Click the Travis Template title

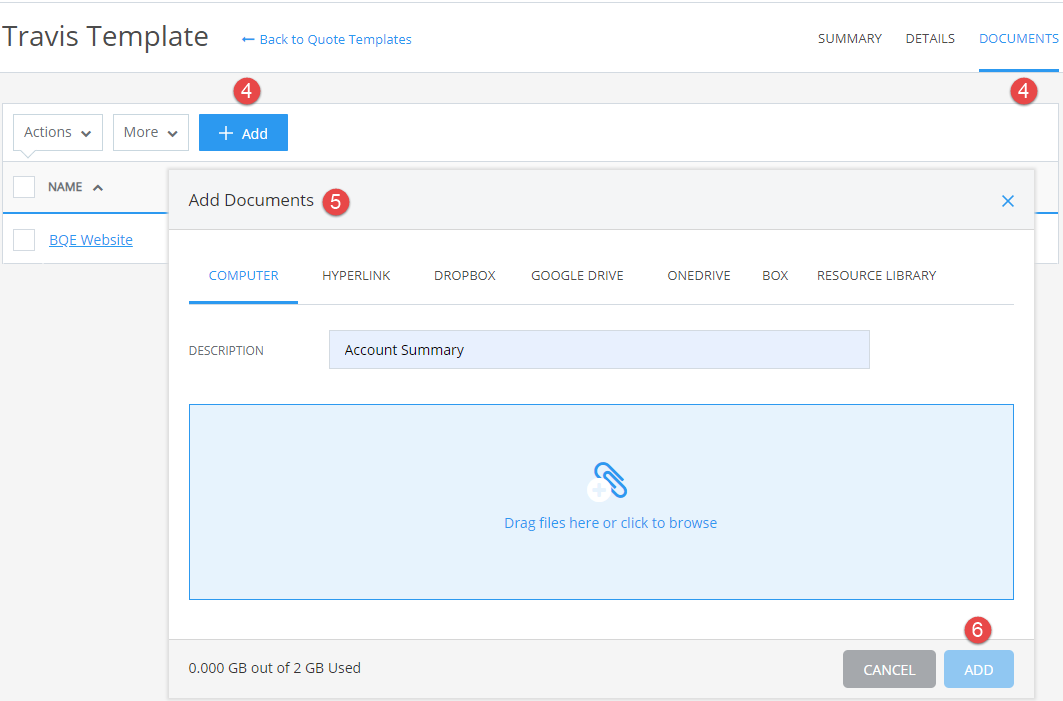[105, 37]
